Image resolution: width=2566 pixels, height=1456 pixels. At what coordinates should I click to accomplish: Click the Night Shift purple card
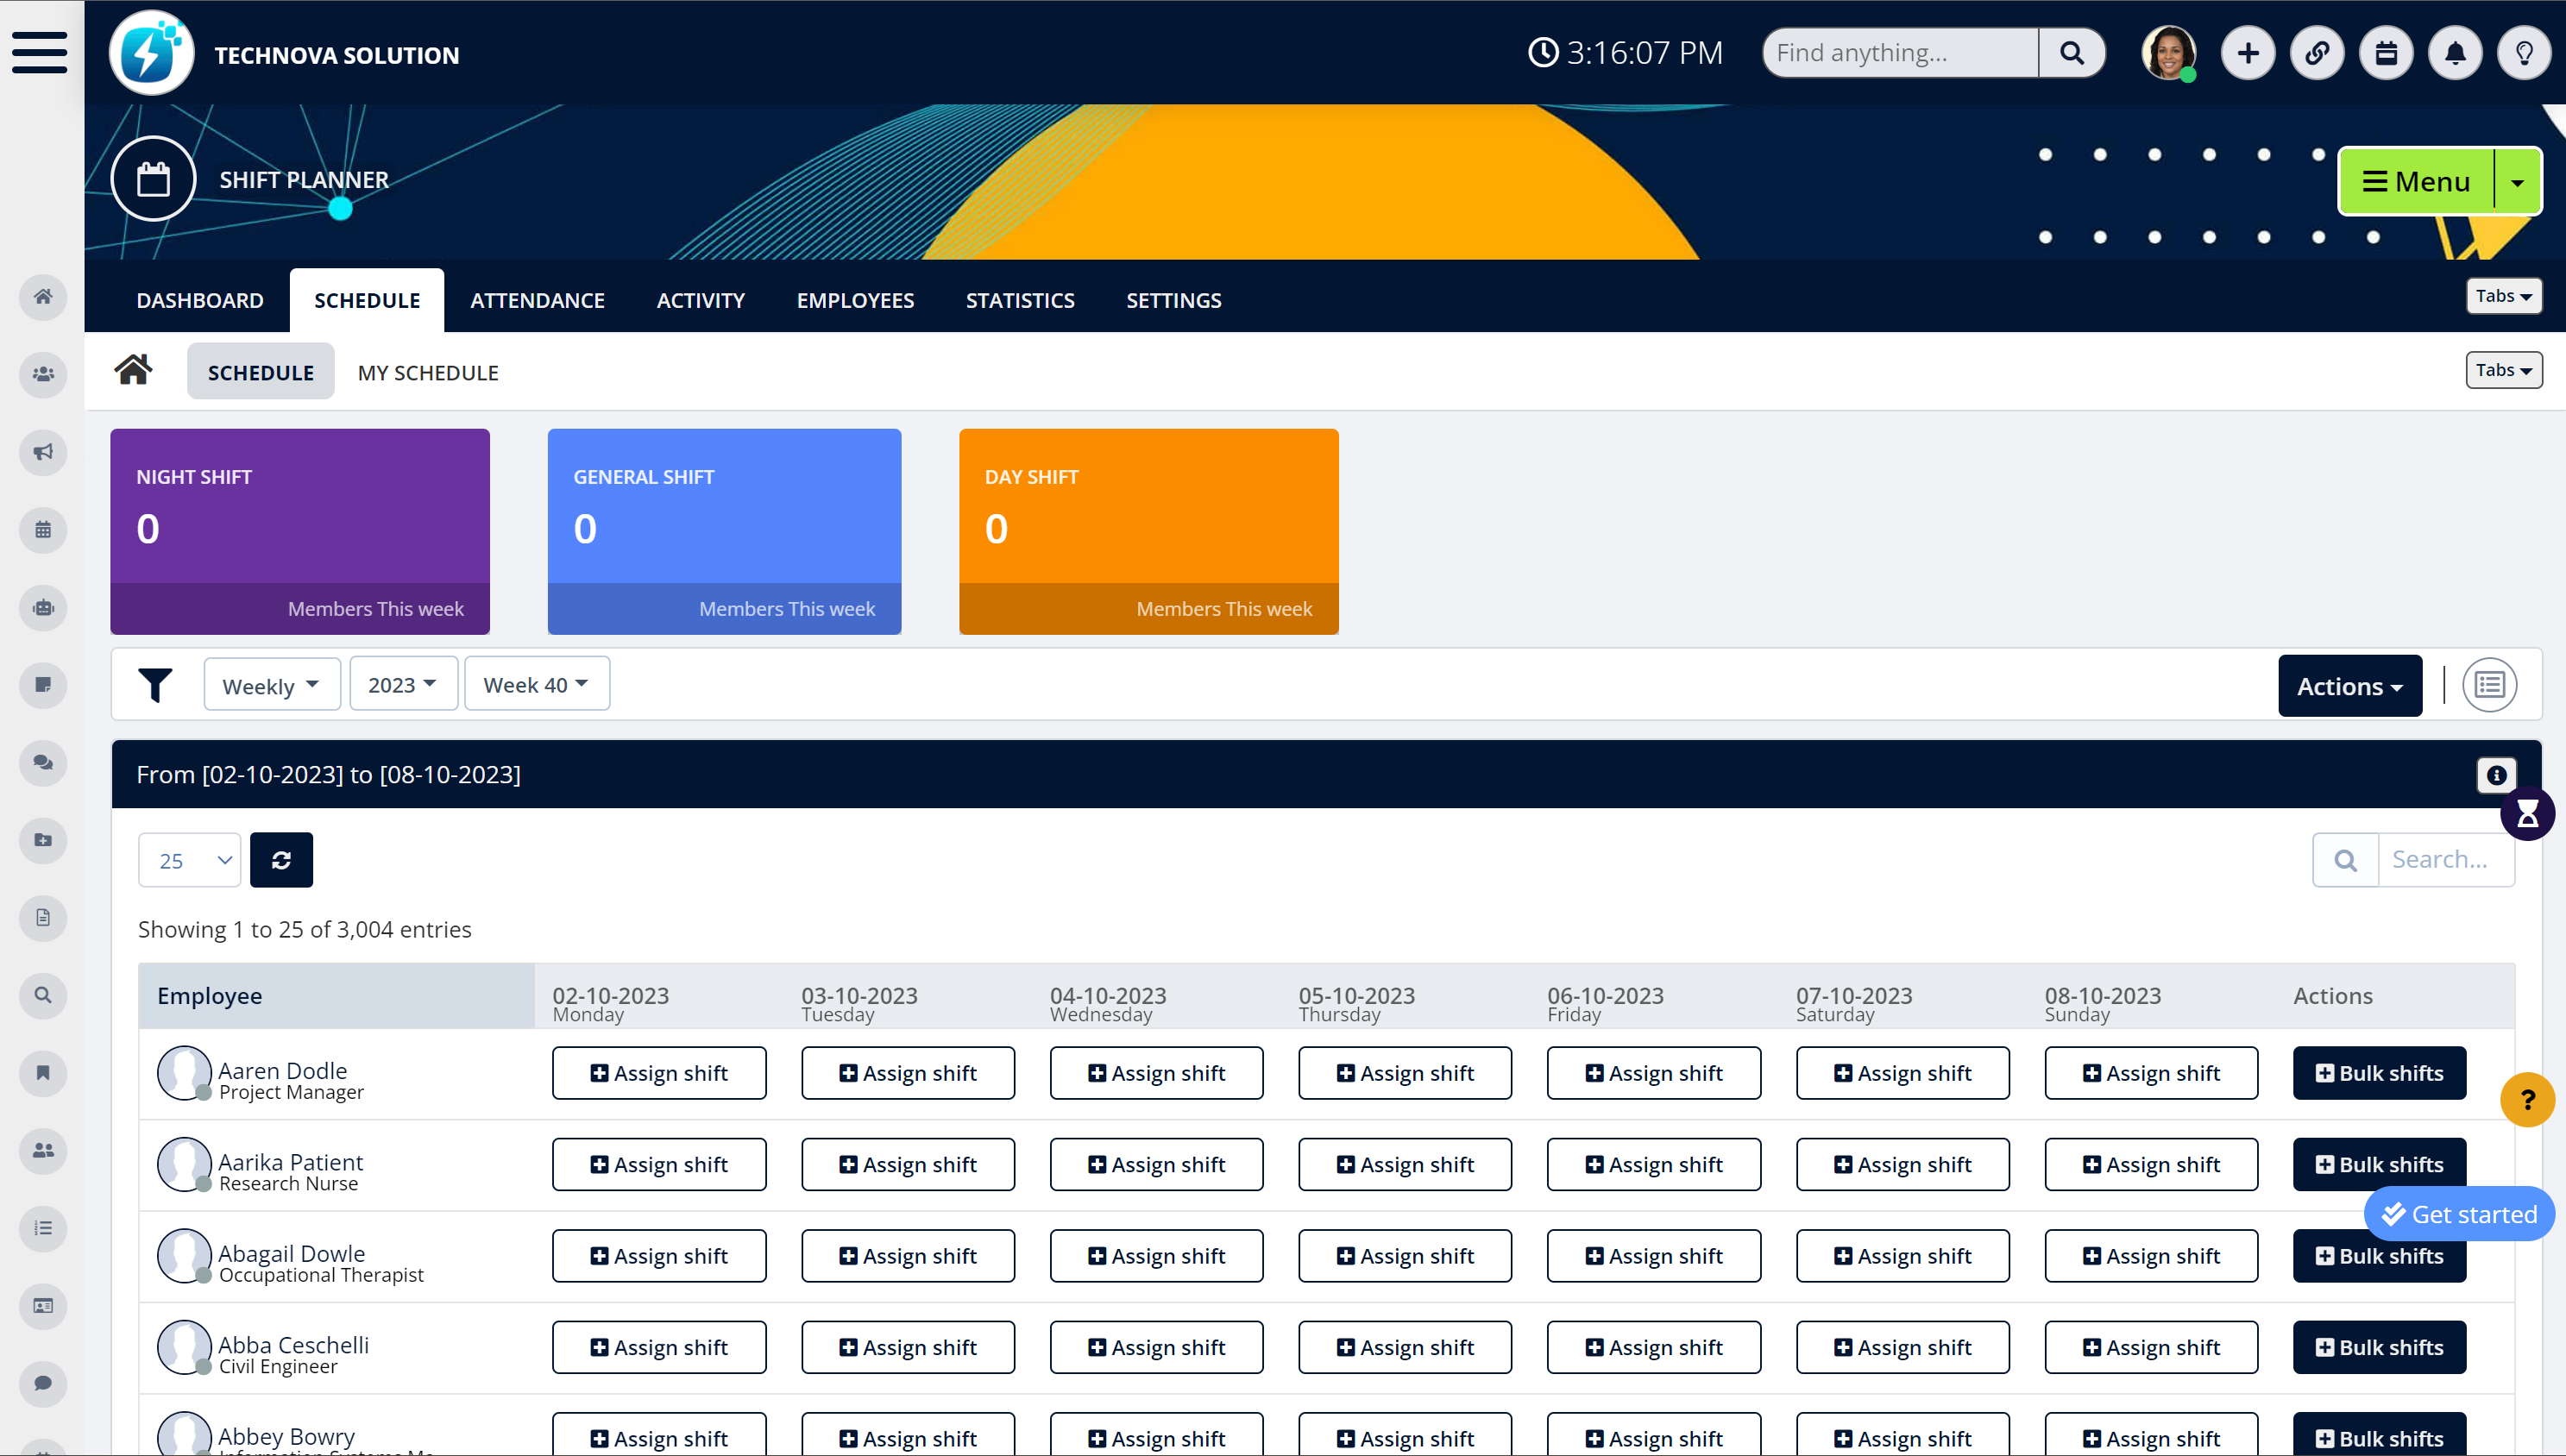click(300, 531)
